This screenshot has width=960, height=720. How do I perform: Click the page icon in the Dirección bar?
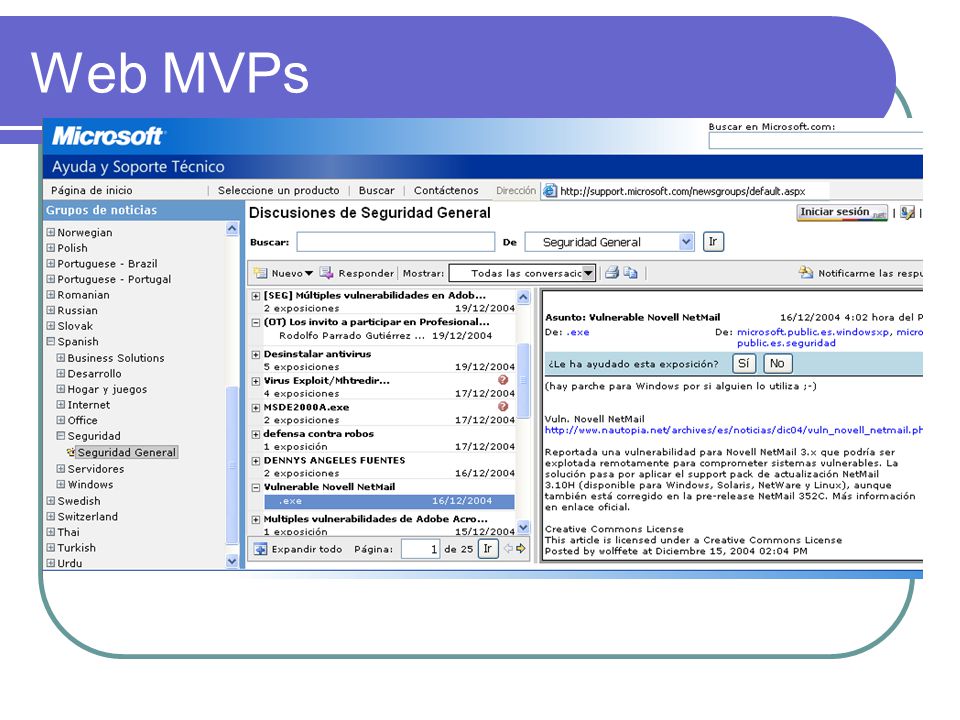pyautogui.click(x=550, y=190)
